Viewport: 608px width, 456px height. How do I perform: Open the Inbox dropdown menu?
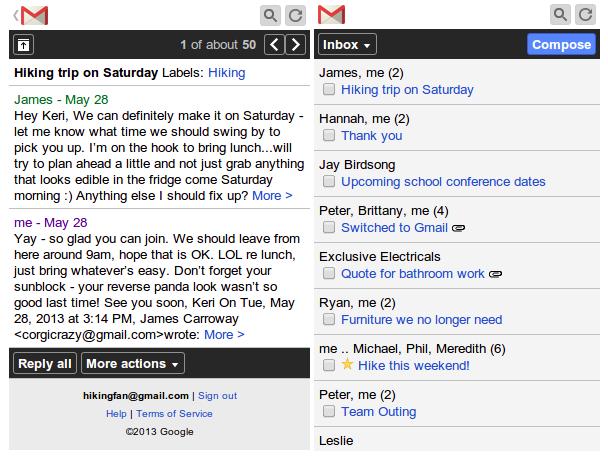click(x=348, y=45)
